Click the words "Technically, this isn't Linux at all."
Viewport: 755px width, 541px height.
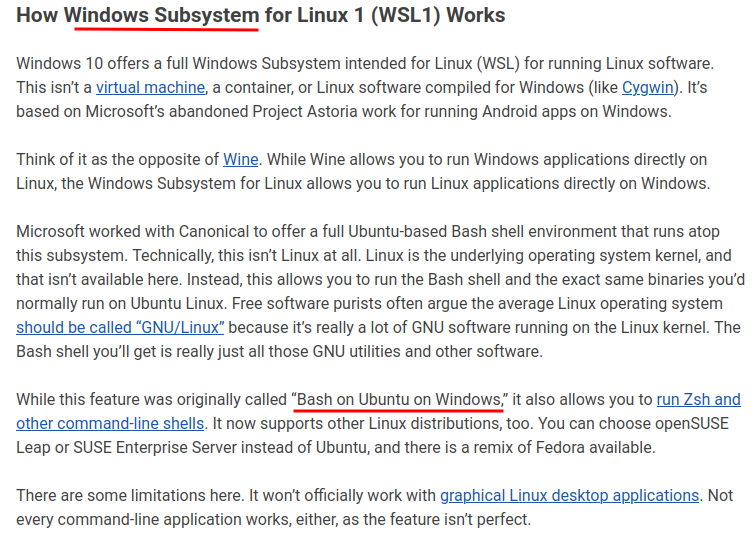point(247,256)
